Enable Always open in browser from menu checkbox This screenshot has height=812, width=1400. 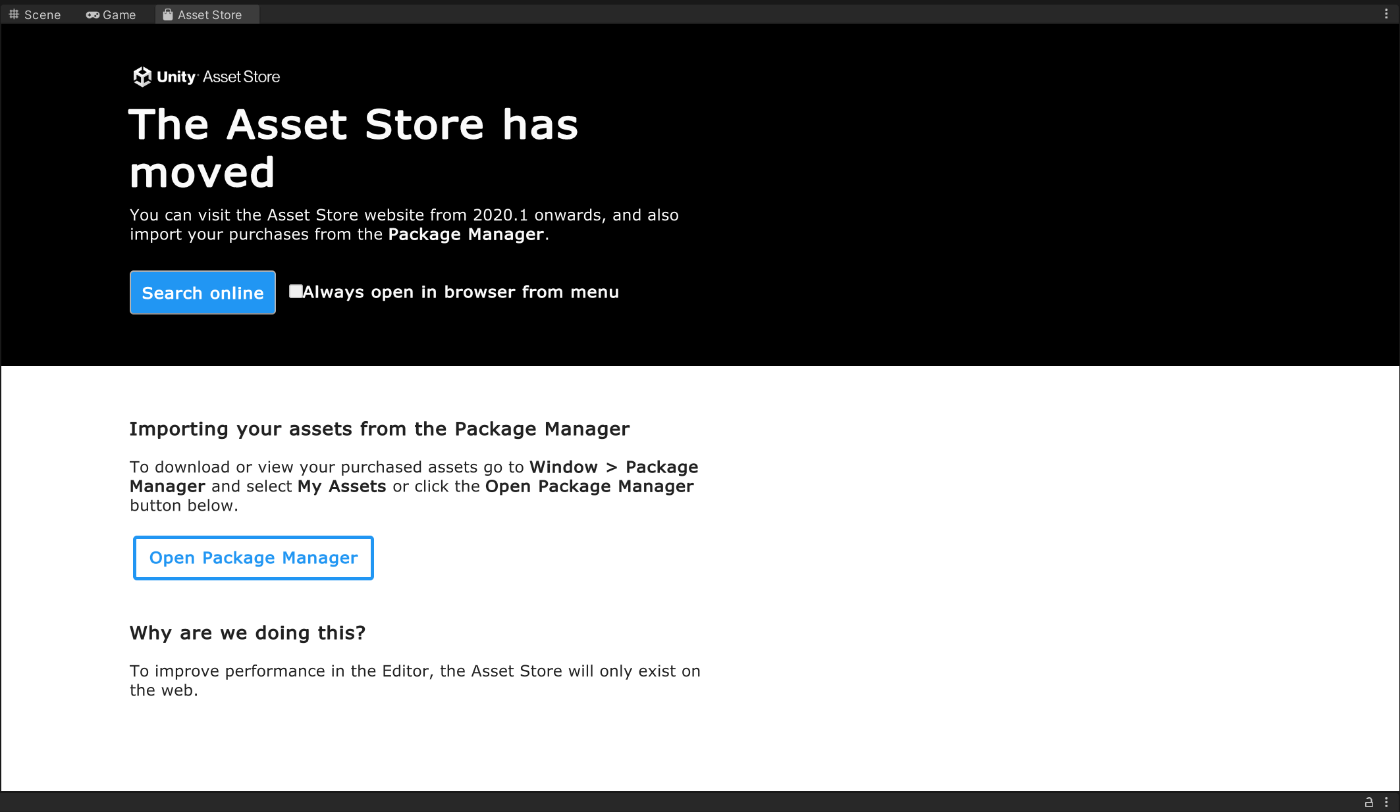pyautogui.click(x=296, y=291)
